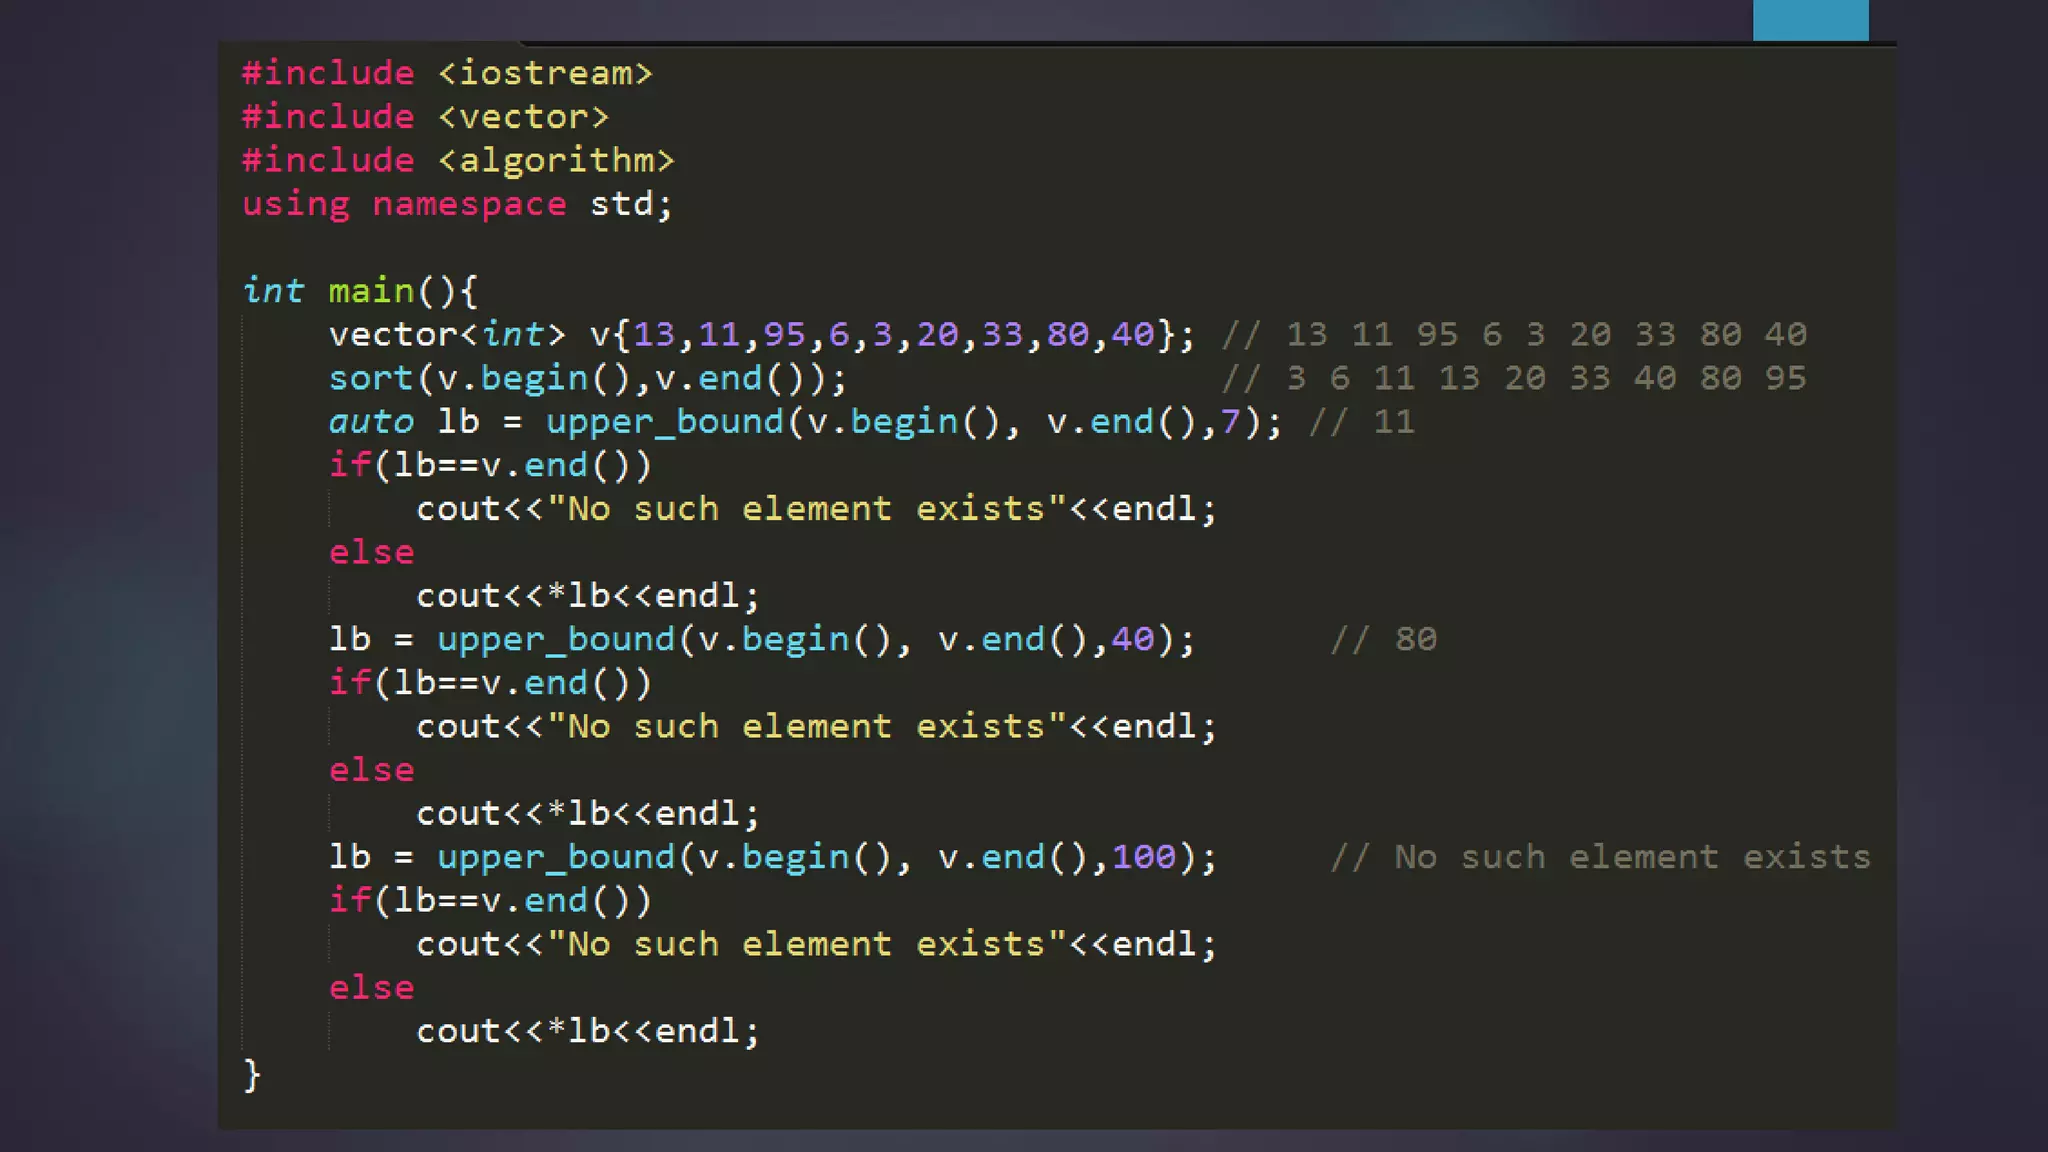Click 'vector<int>' in the vector declaration
Image resolution: width=2048 pixels, height=1152 pixels.
446,334
